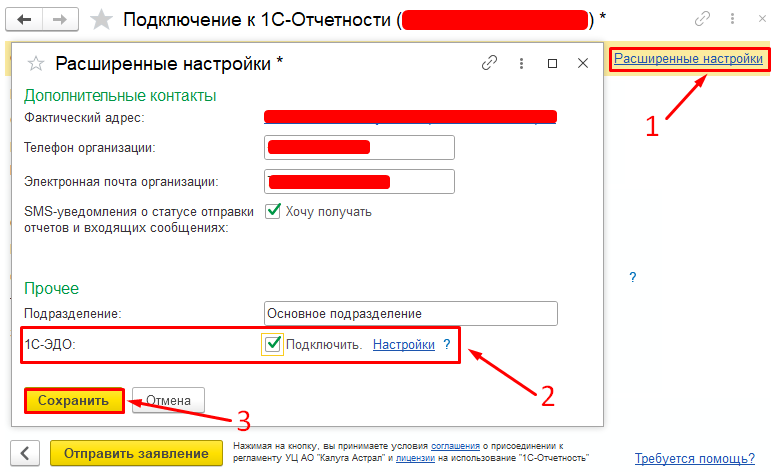The height and width of the screenshot is (476, 780).
Task: Close the Расширенные настройки dialog
Action: click(x=583, y=63)
